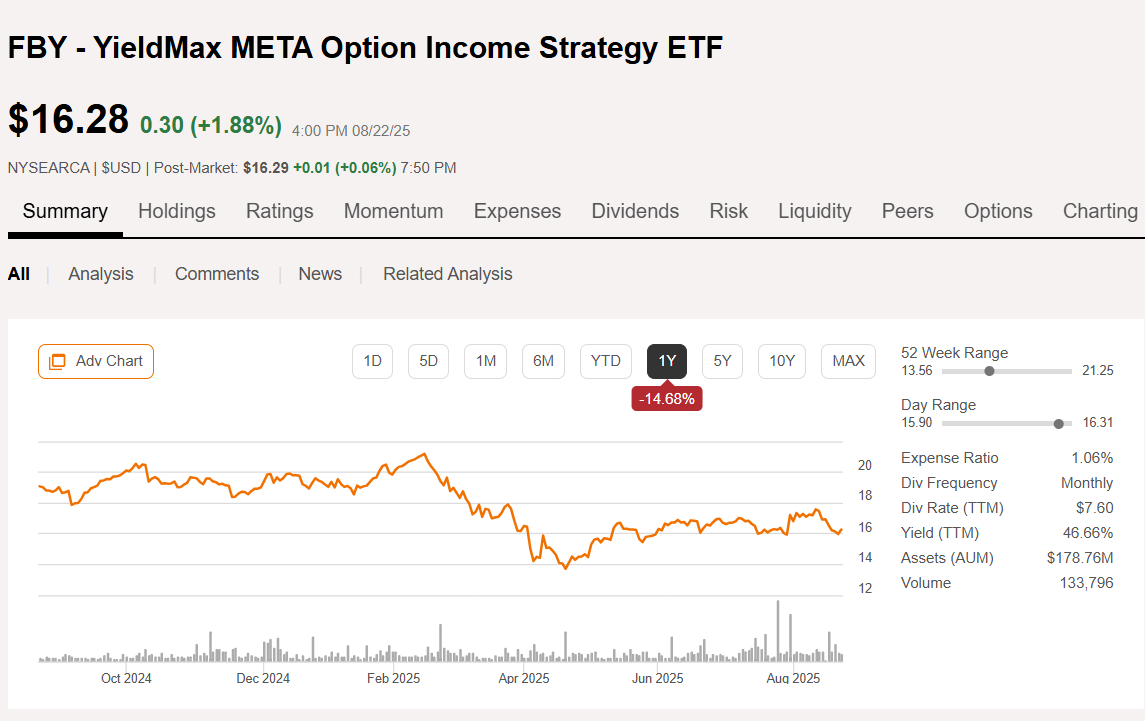Navigate to the Risk tab
The height and width of the screenshot is (721, 1145).
[728, 211]
